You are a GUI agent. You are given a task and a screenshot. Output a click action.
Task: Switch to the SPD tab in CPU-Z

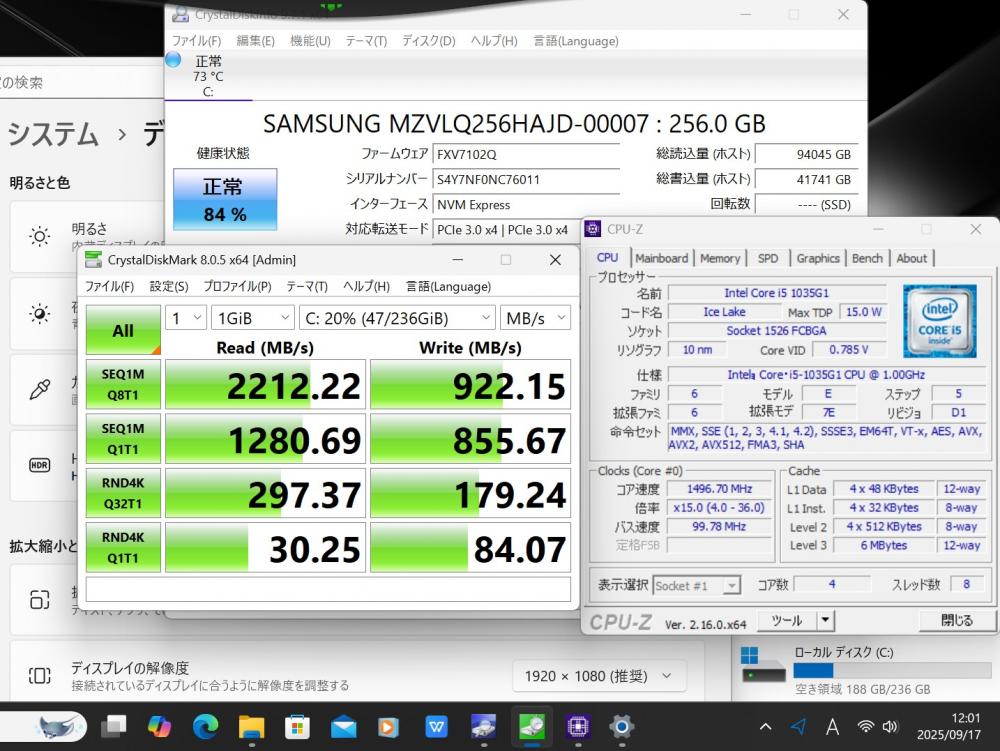[x=768, y=258]
